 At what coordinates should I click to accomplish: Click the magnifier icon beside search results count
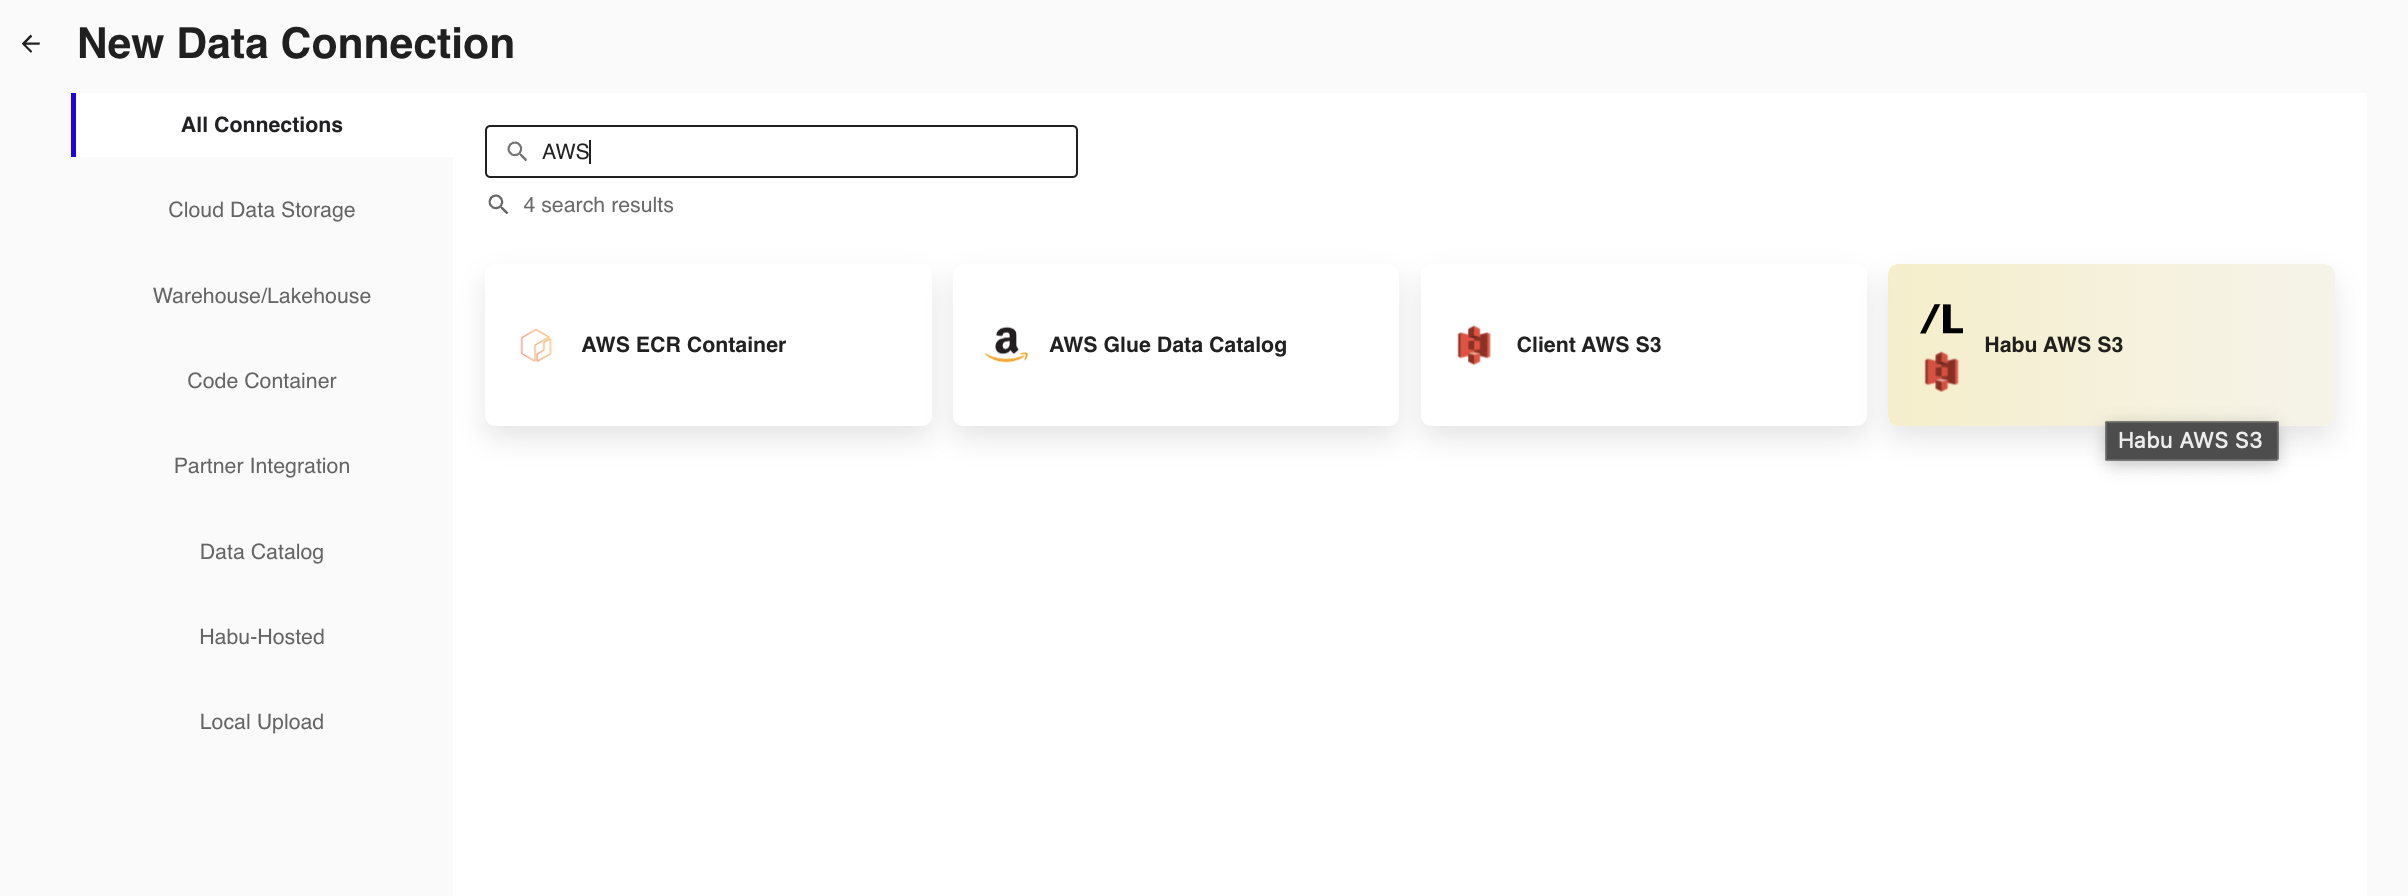[498, 205]
